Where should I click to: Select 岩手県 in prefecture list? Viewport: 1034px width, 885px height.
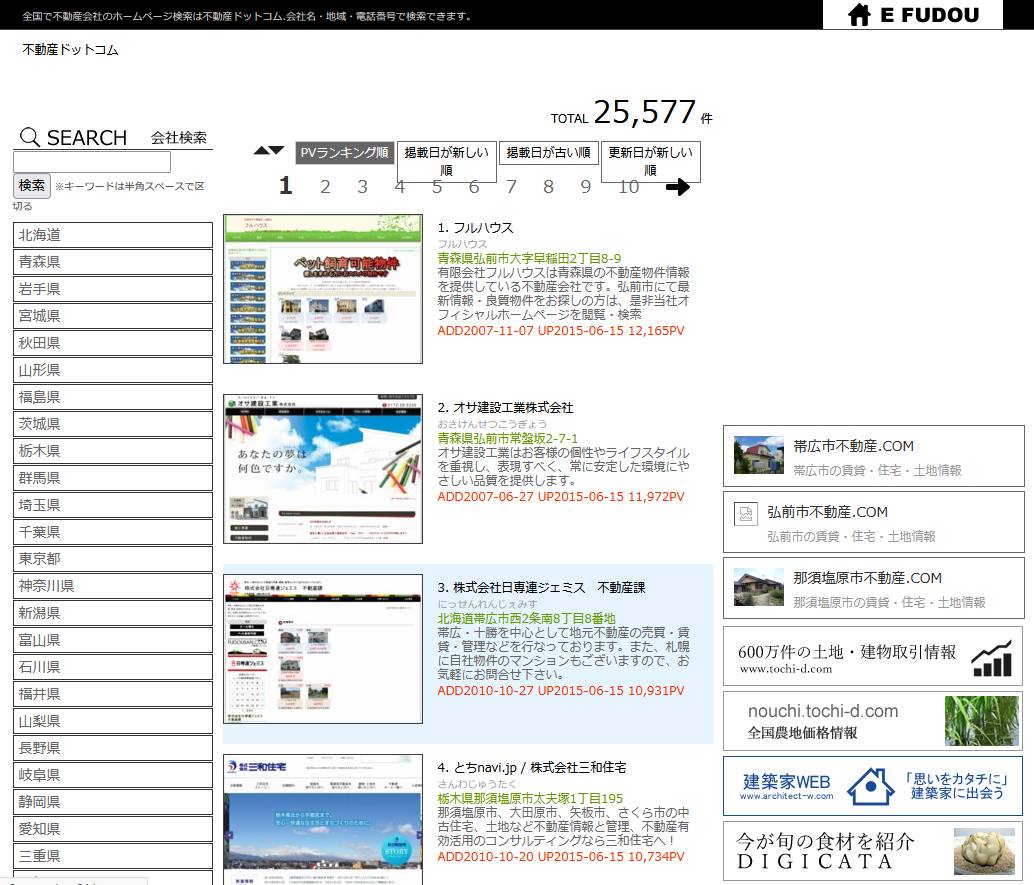tap(113, 289)
